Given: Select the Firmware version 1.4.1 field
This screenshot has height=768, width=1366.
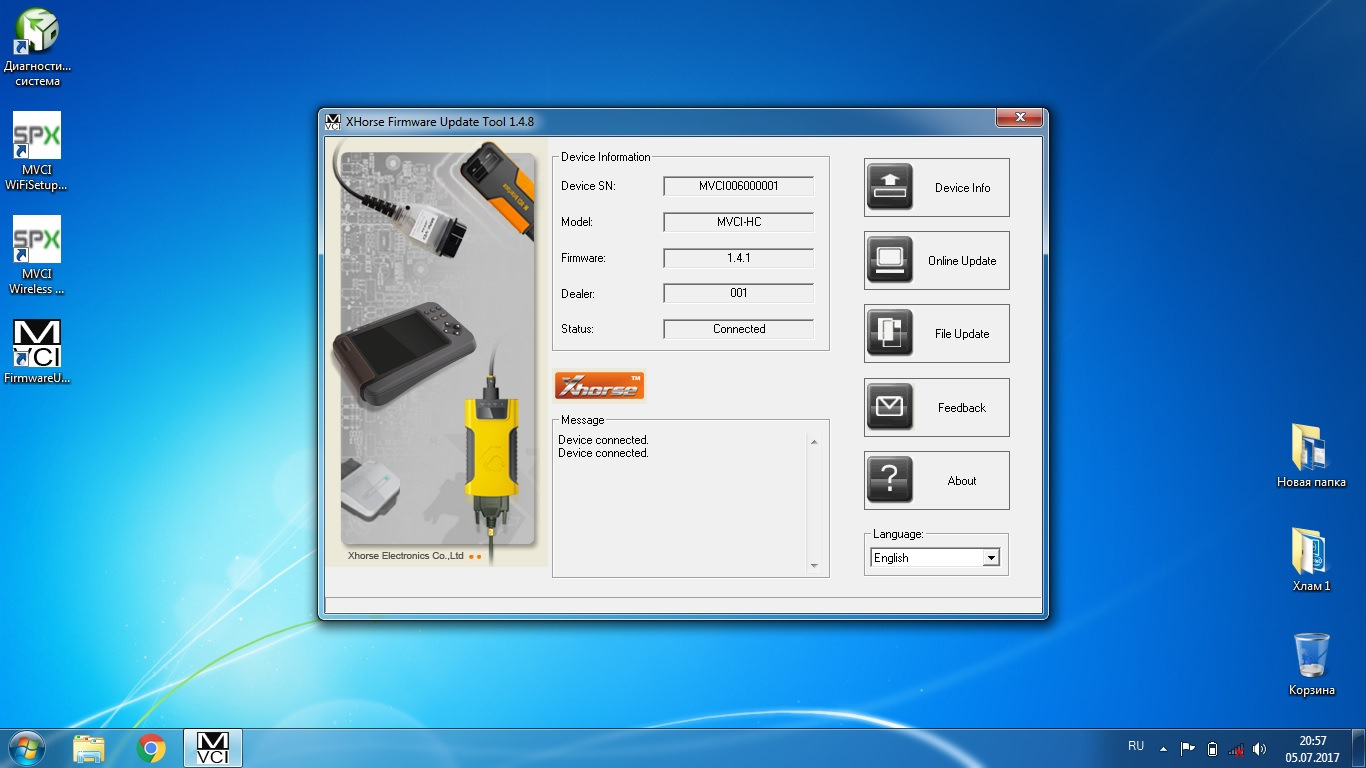Looking at the screenshot, I should point(739,258).
